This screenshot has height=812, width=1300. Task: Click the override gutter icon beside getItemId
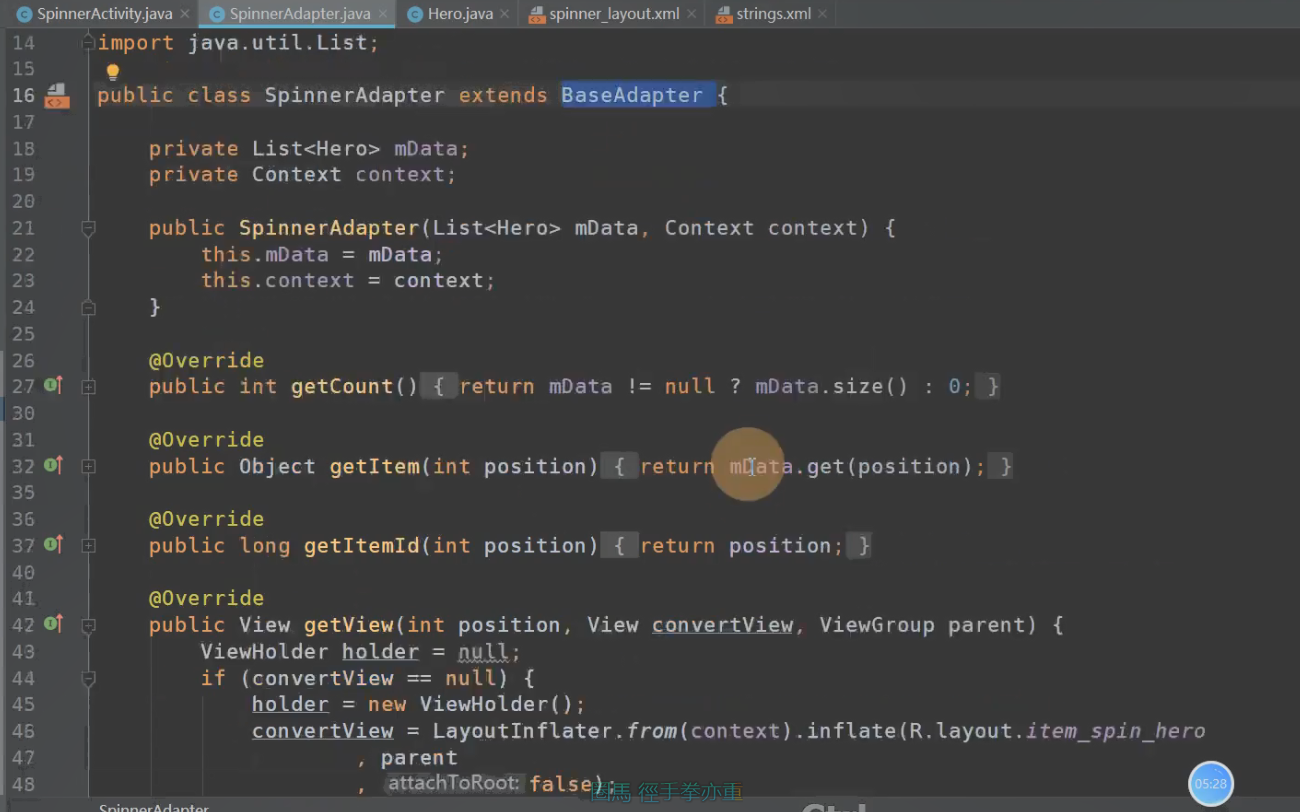click(x=53, y=544)
